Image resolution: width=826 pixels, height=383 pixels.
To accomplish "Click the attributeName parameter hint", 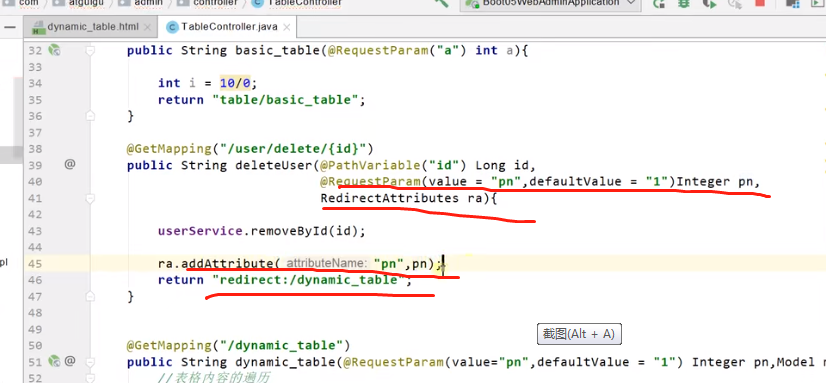I will 326,263.
